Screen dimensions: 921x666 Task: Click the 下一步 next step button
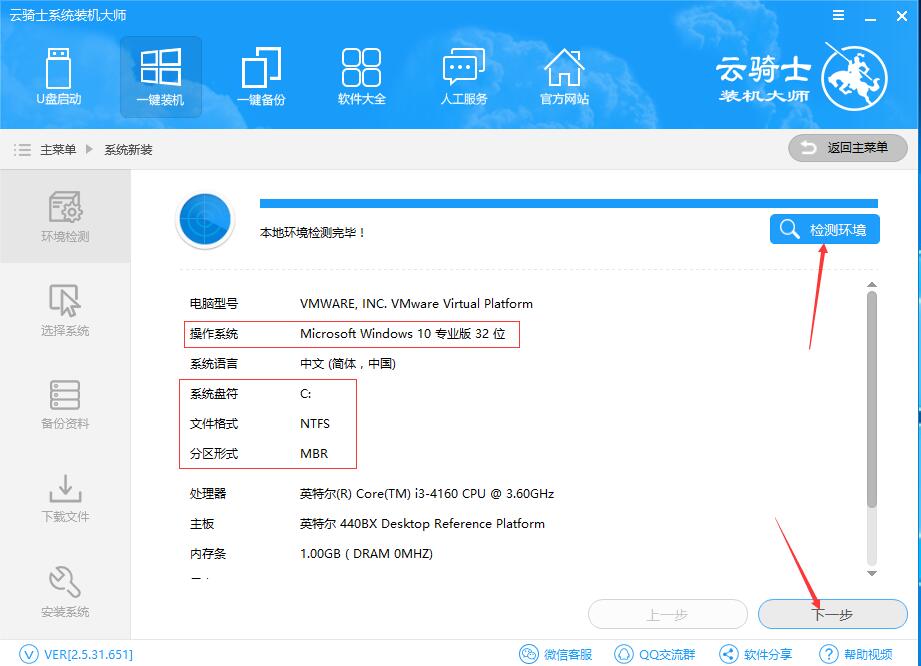point(833,614)
